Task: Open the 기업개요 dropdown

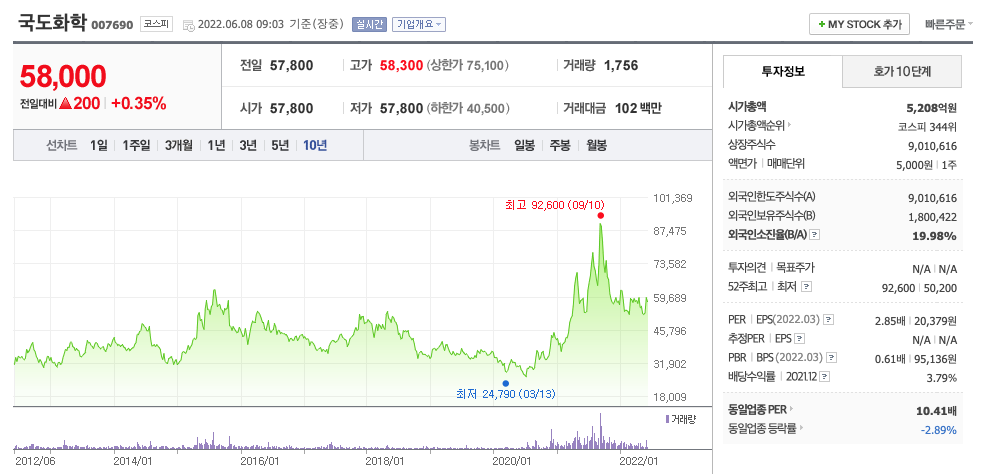Action: [419, 24]
